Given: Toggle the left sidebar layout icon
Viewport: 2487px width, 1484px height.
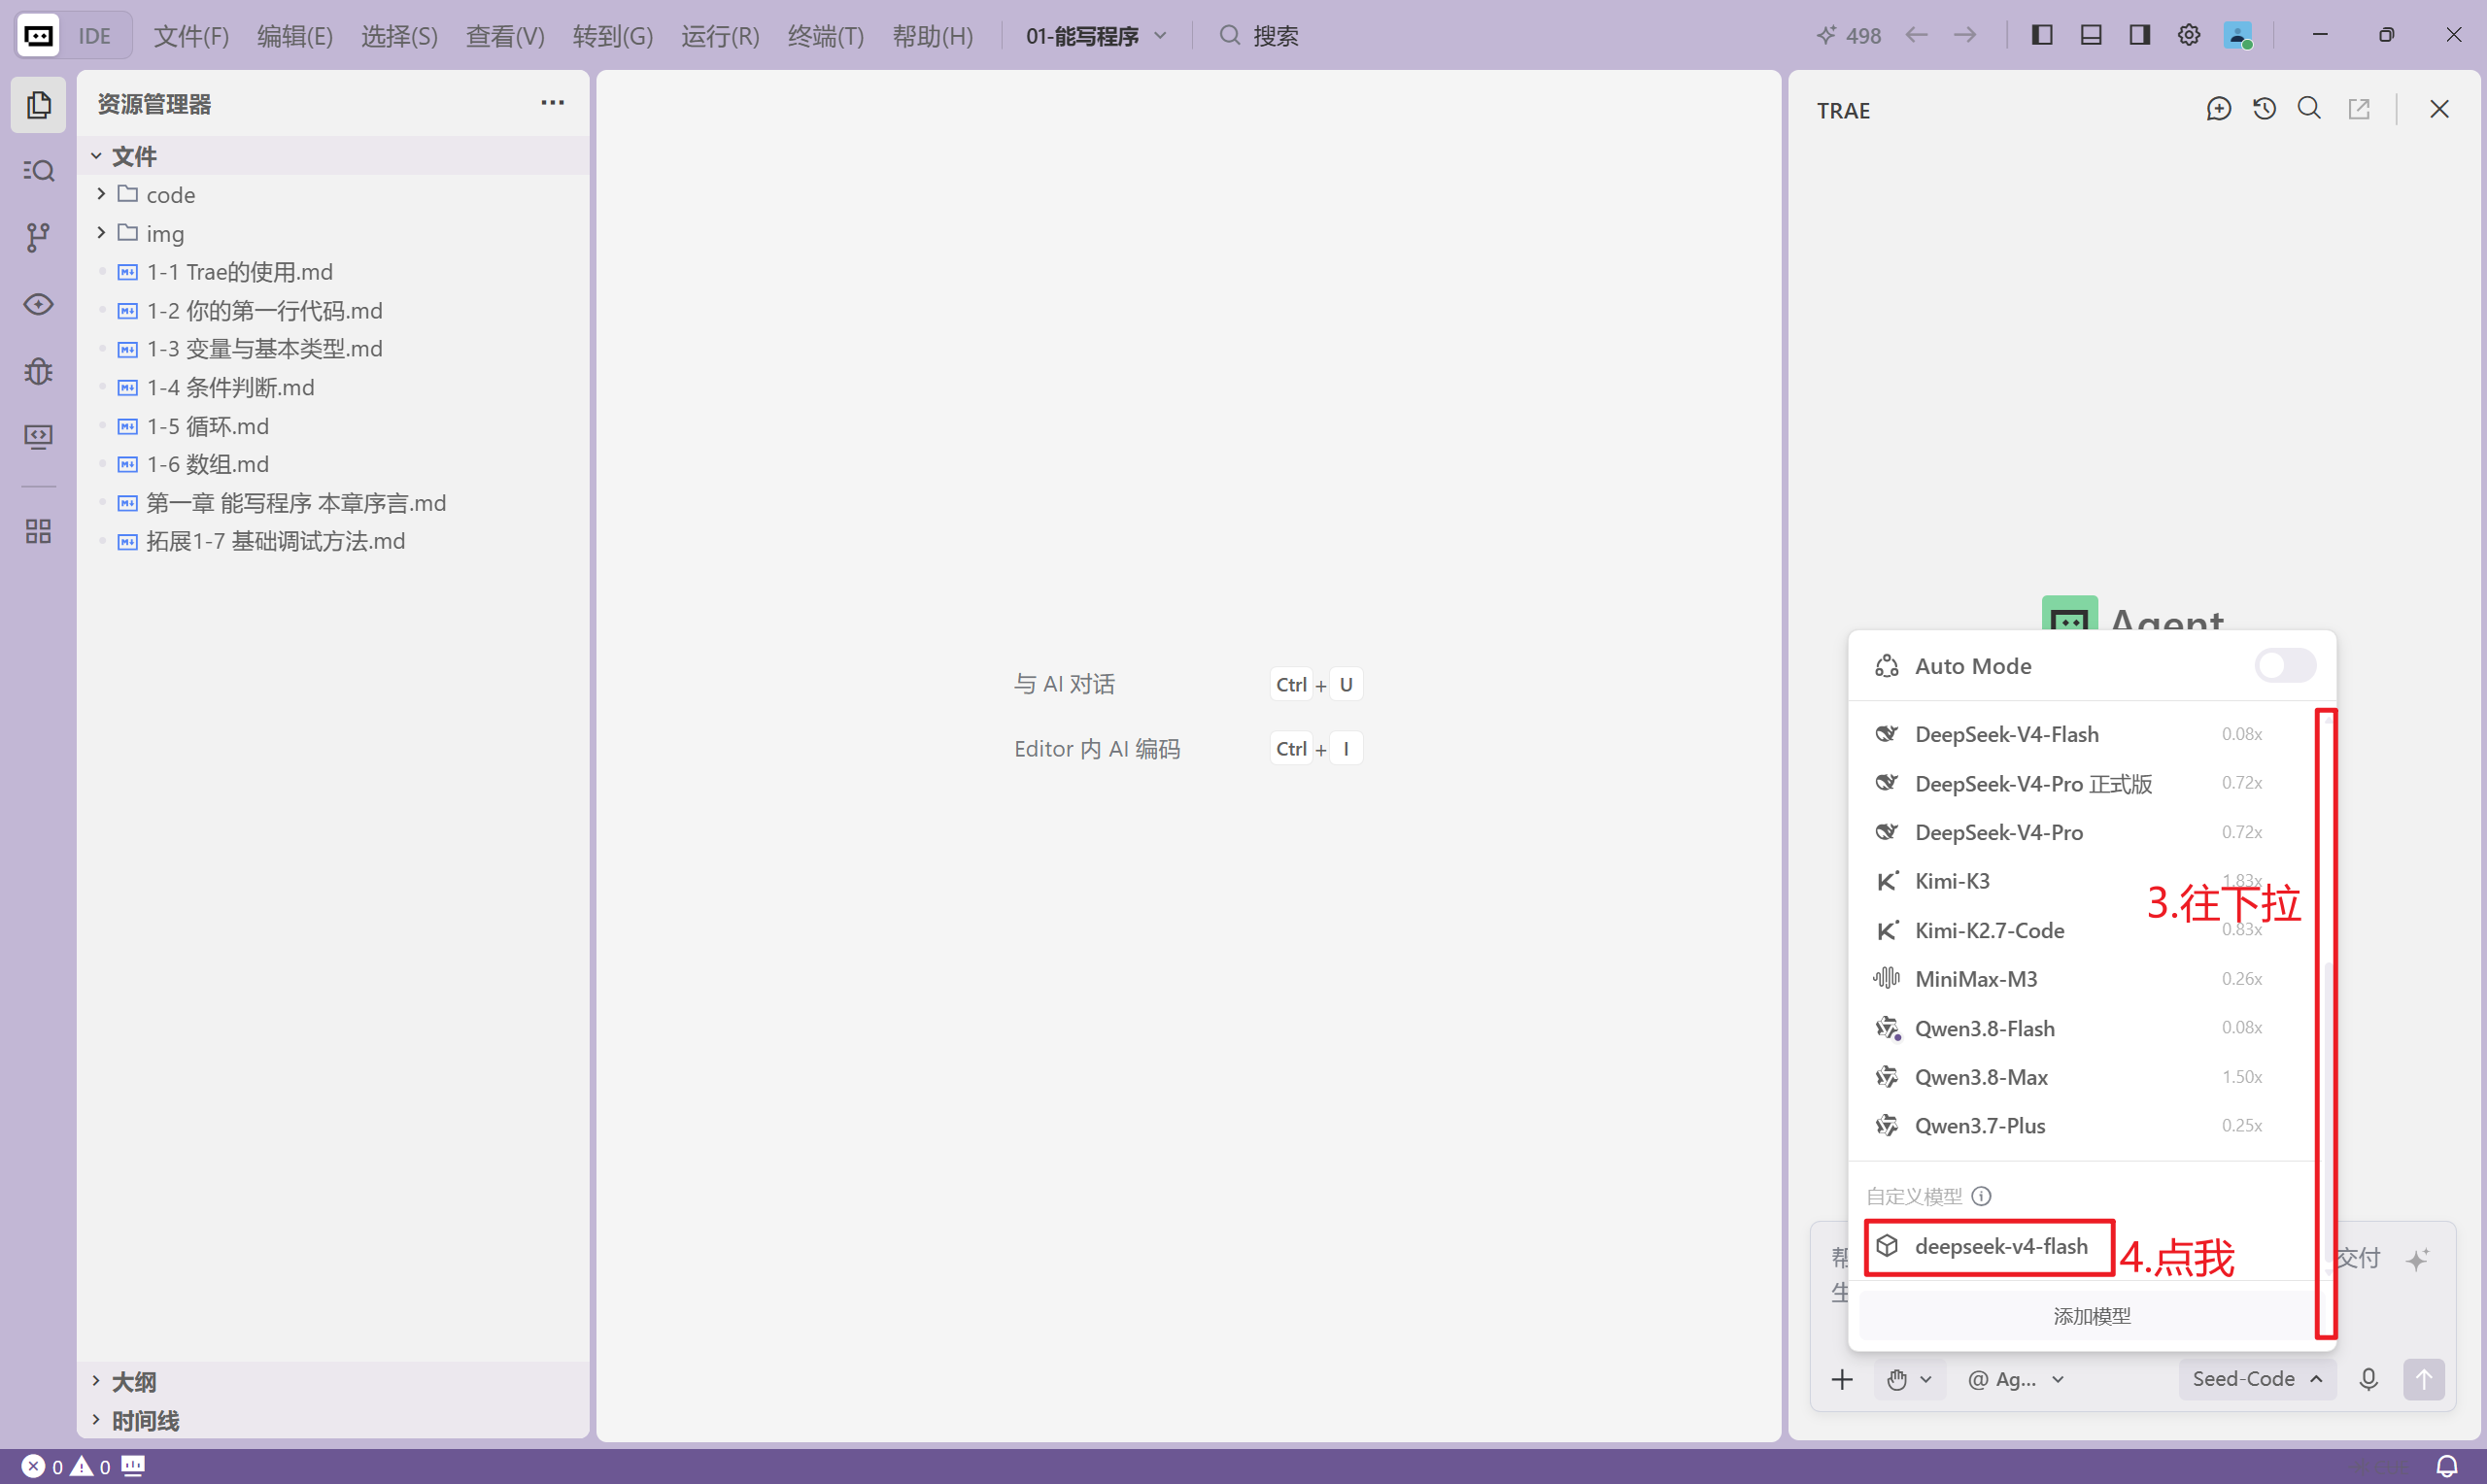Looking at the screenshot, I should (x=2042, y=35).
